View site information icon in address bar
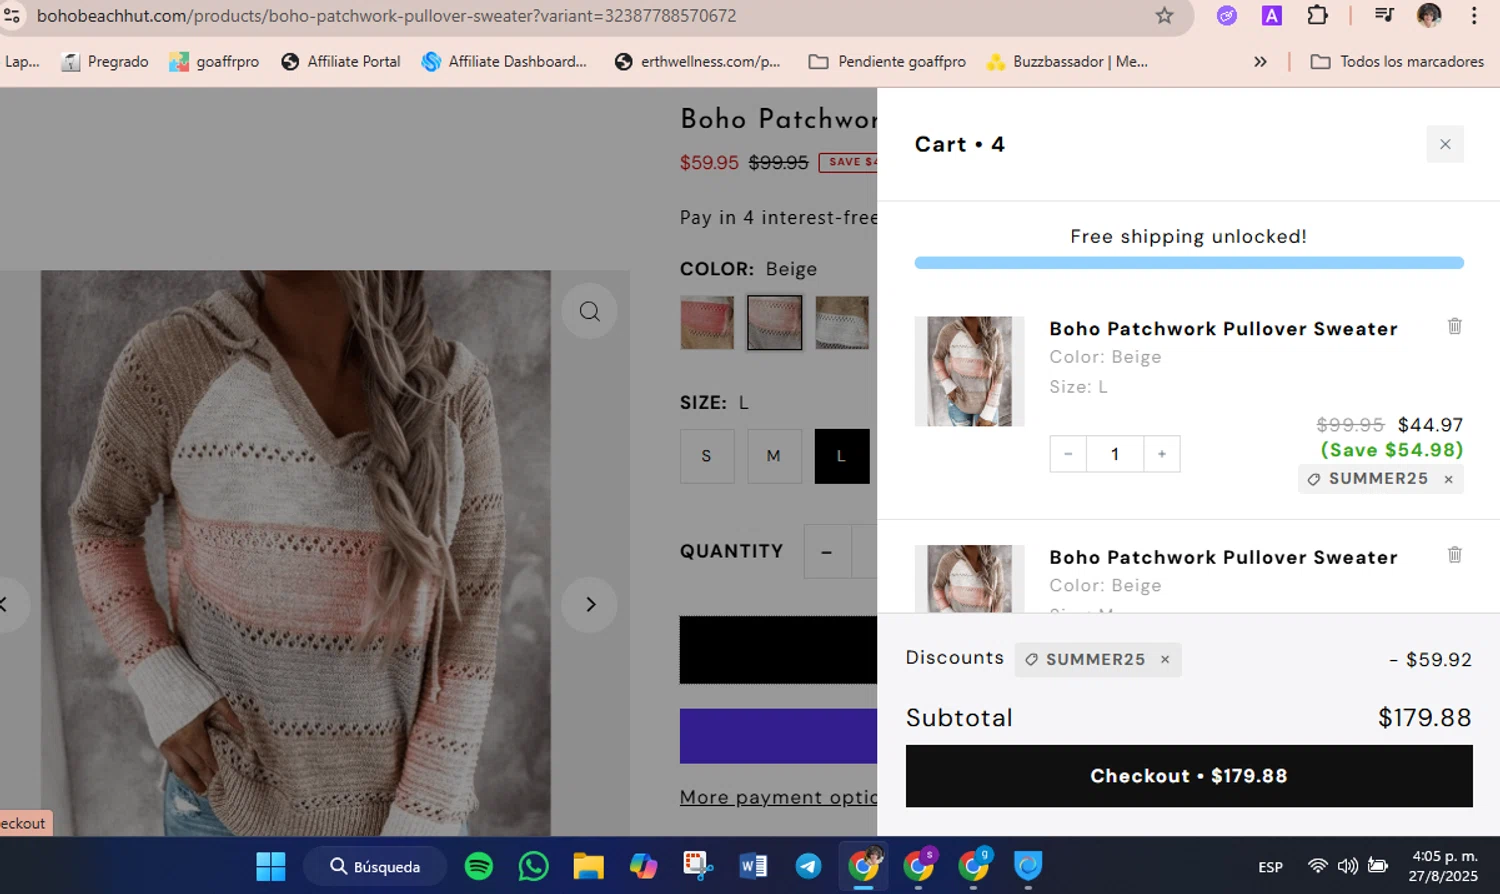1500x894 pixels. (x=12, y=16)
